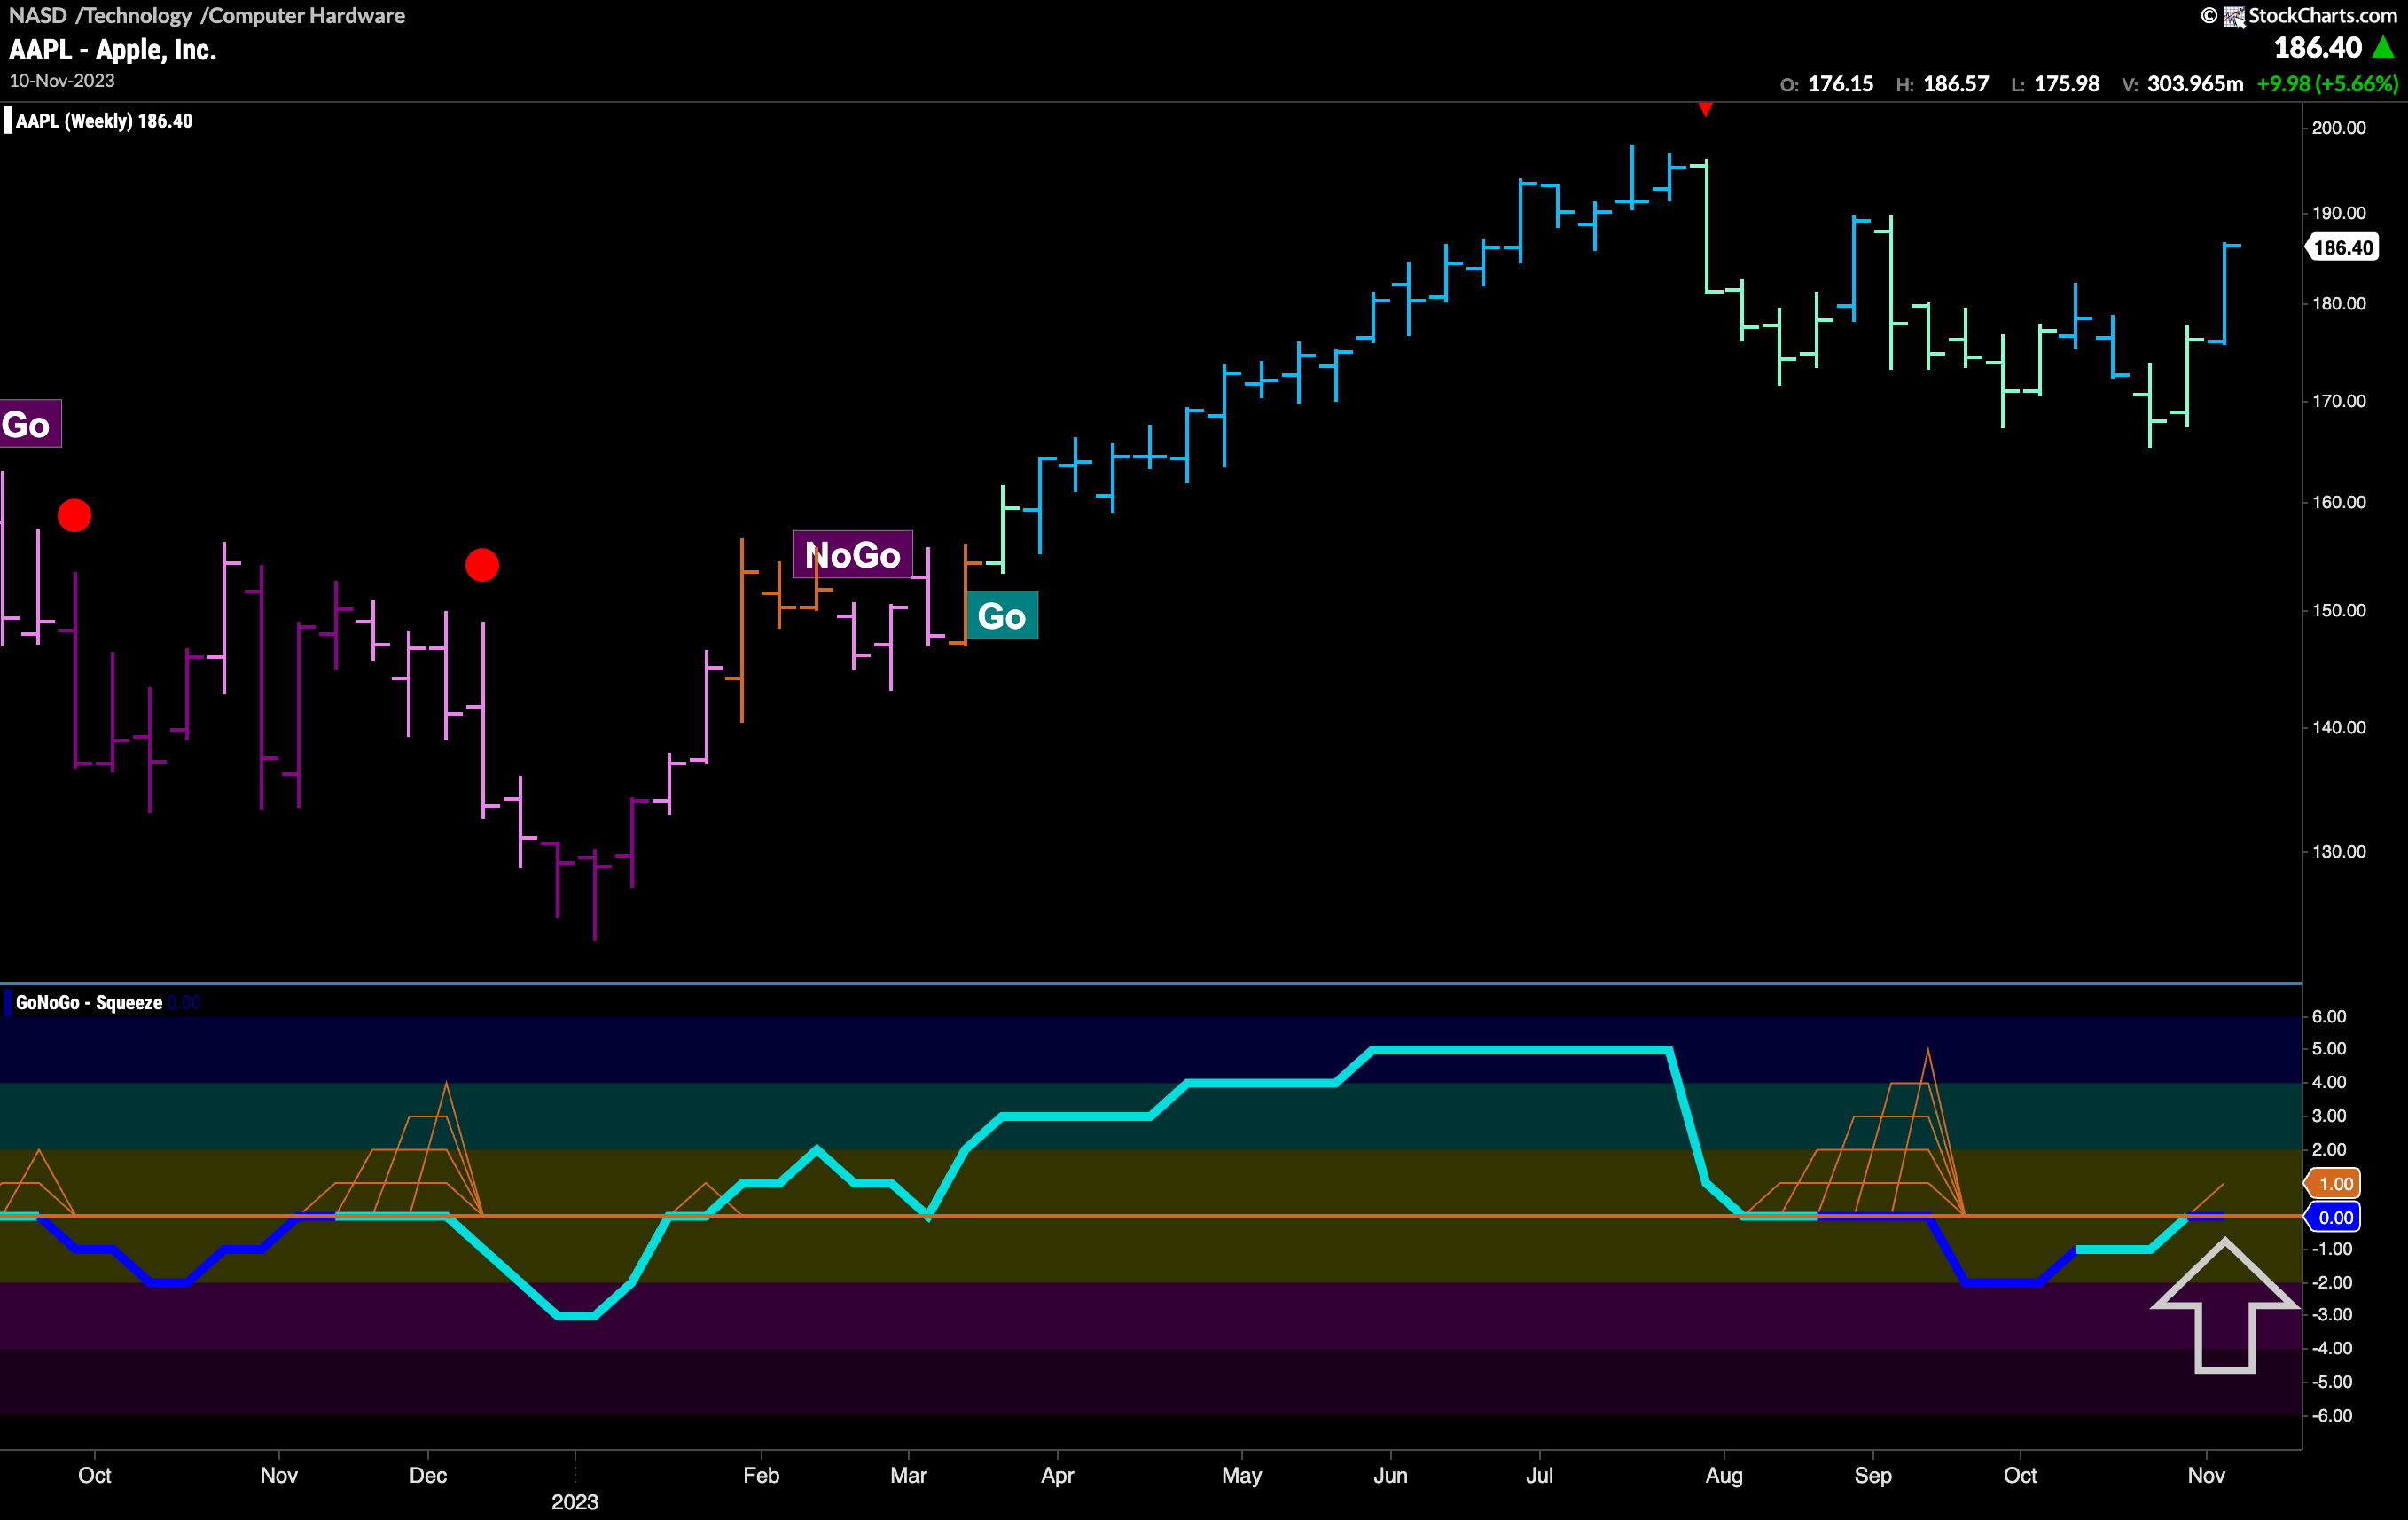Click the white legend marker beside AAPL (Weekly)
This screenshot has height=1520, width=2408.
(x=8, y=121)
